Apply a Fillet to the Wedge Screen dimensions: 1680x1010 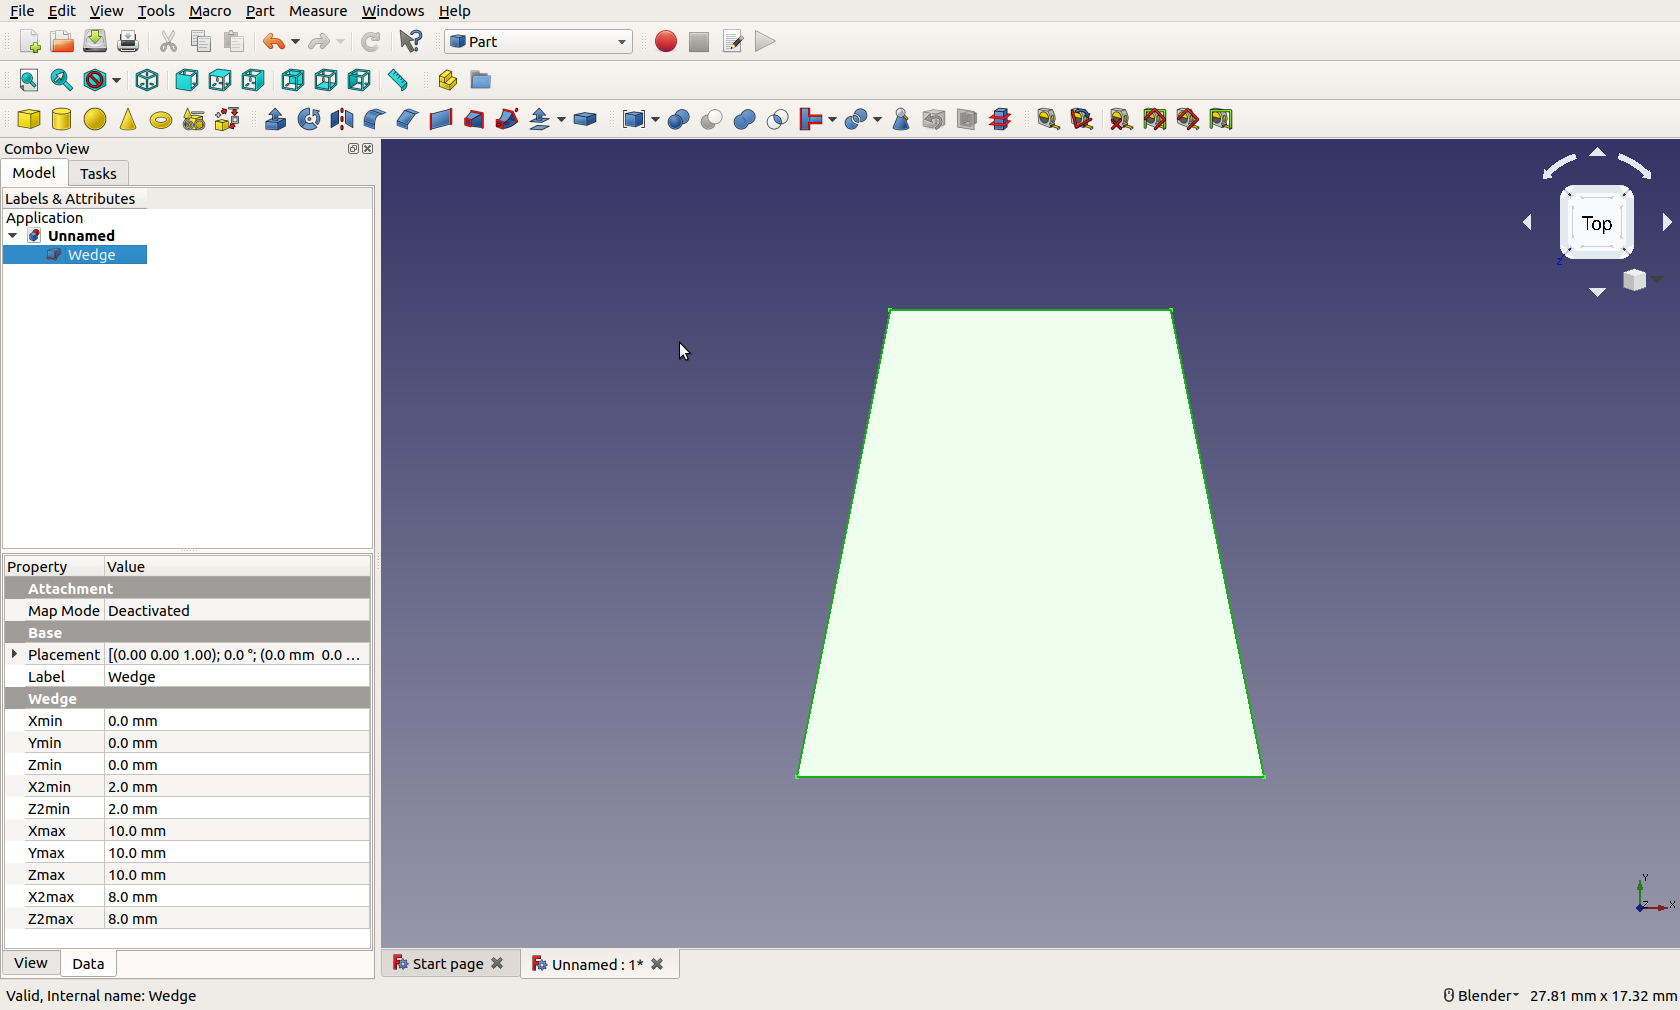tap(372, 119)
